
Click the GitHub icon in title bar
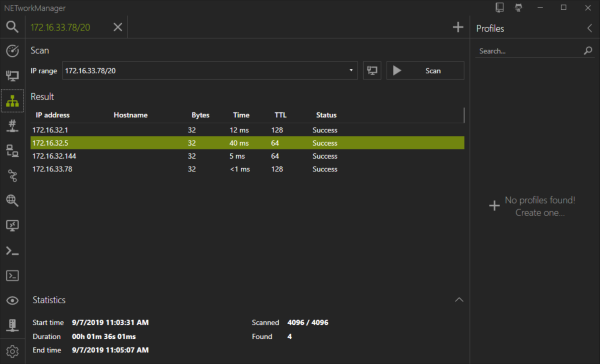tap(518, 7)
